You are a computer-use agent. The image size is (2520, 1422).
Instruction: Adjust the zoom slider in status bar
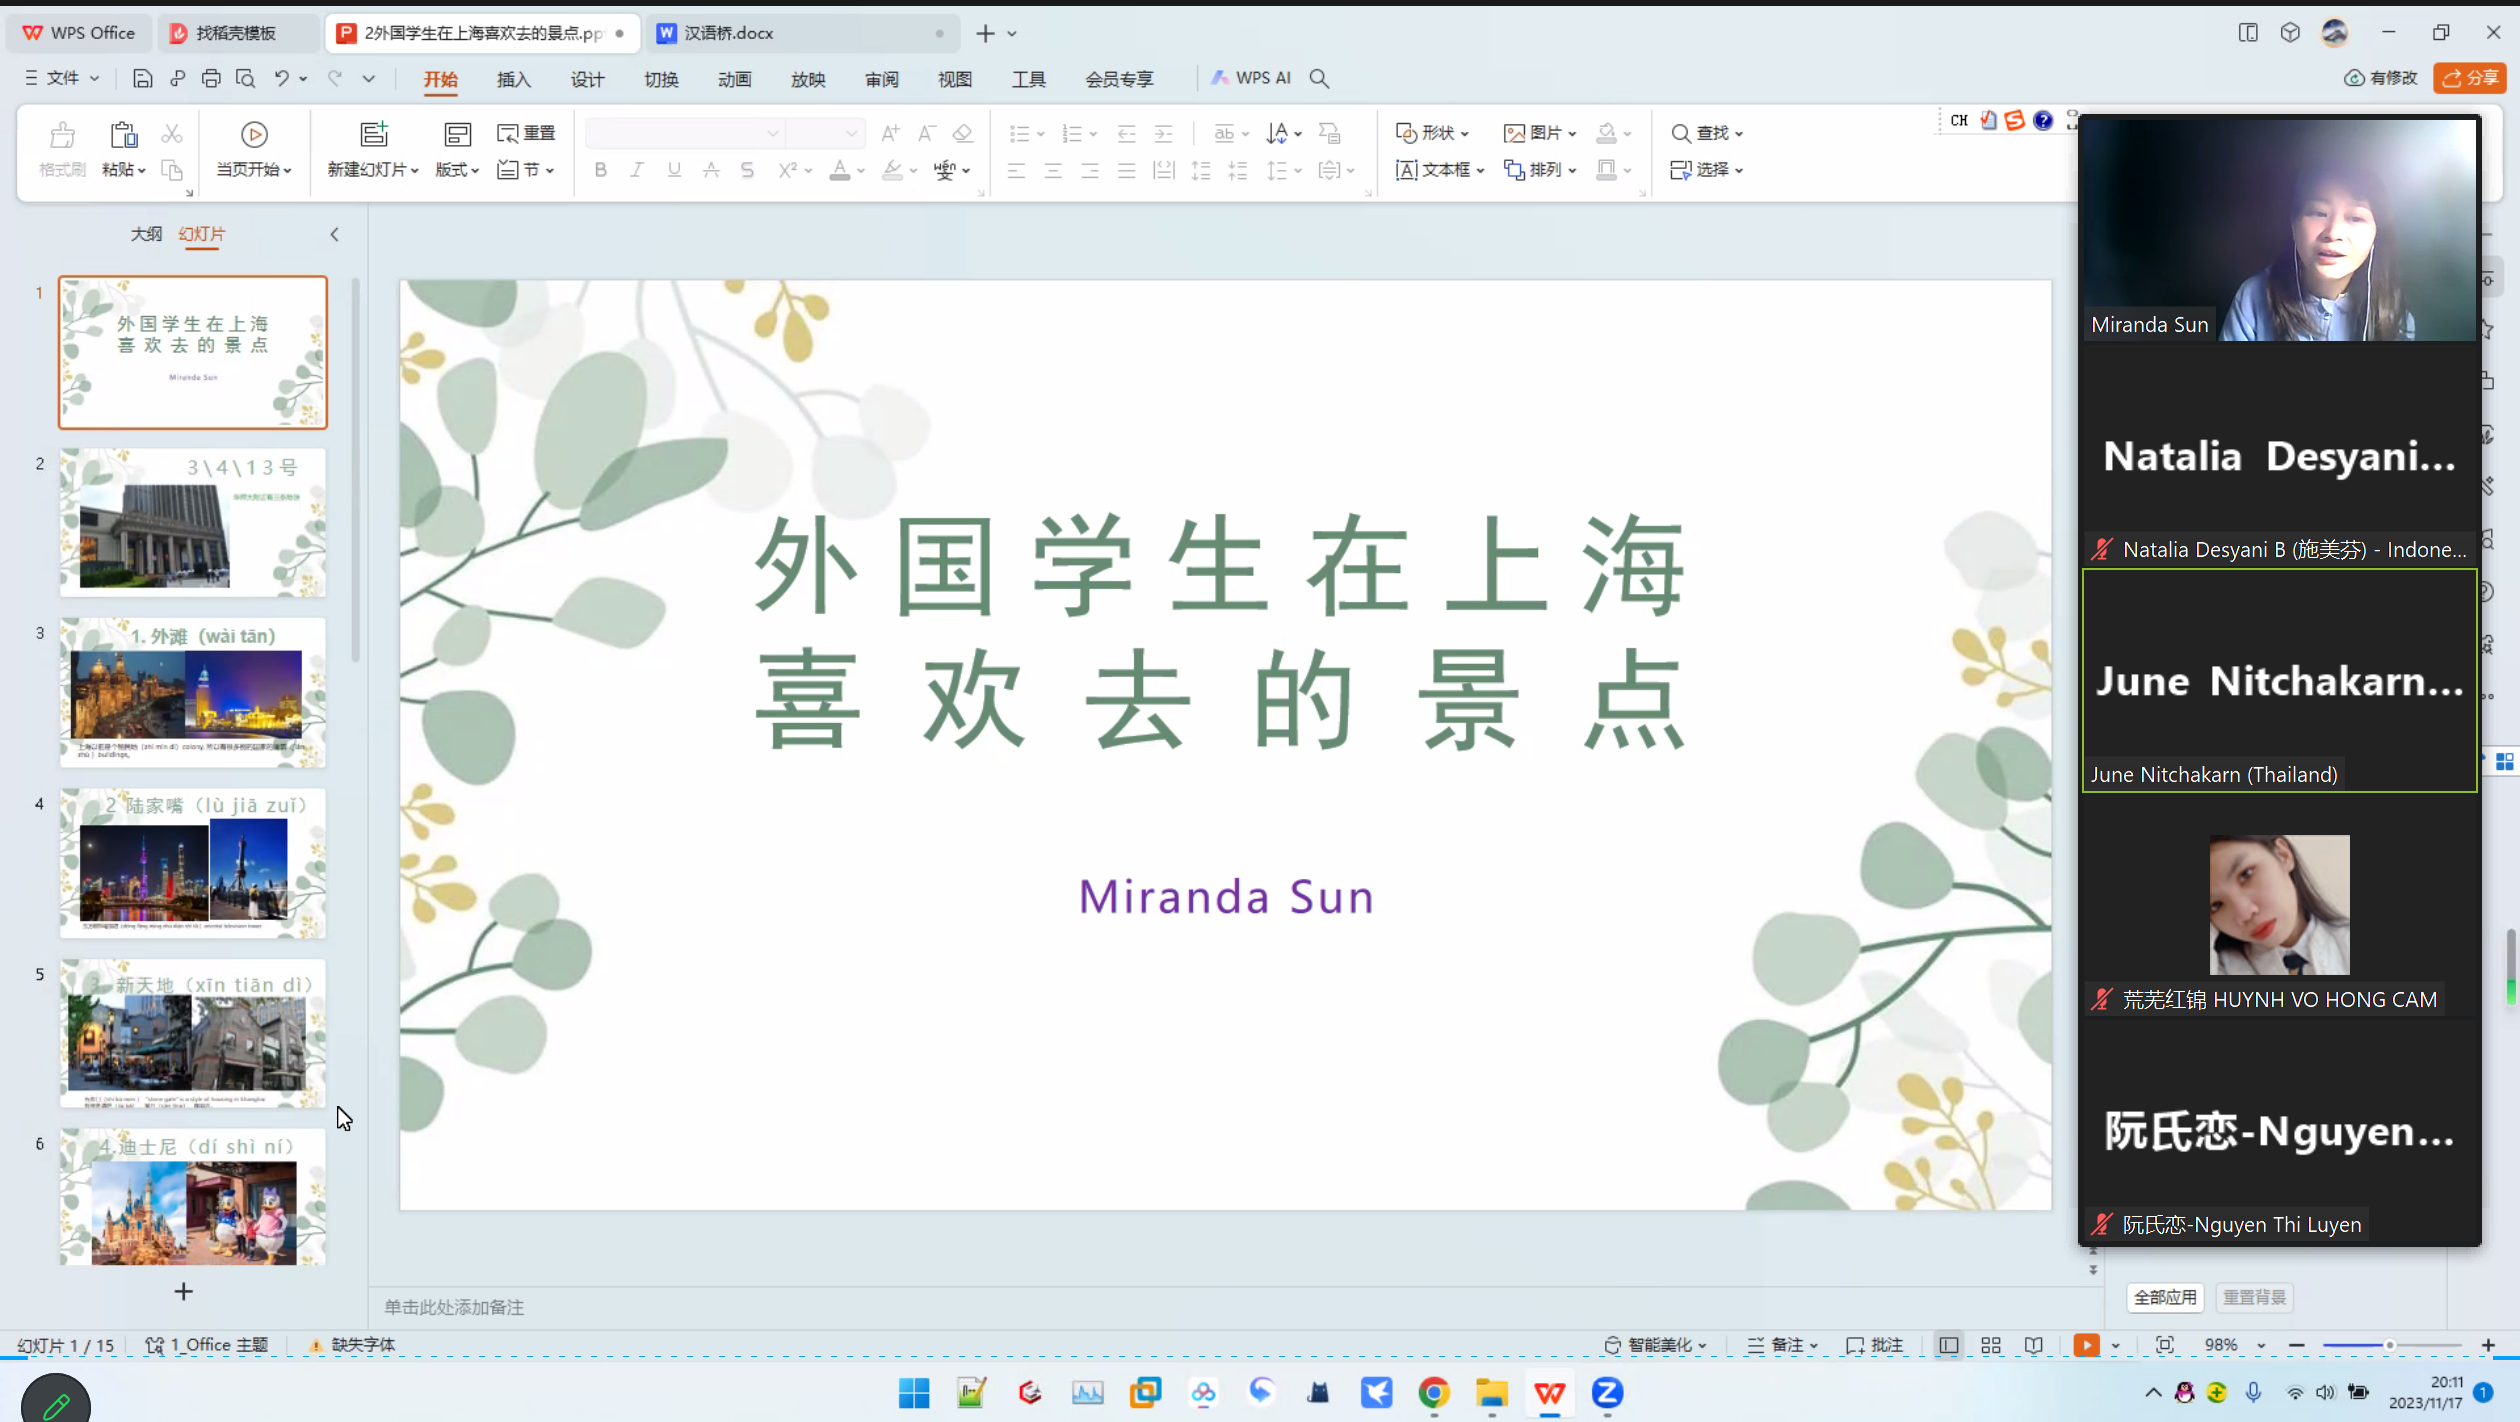pos(2389,1345)
